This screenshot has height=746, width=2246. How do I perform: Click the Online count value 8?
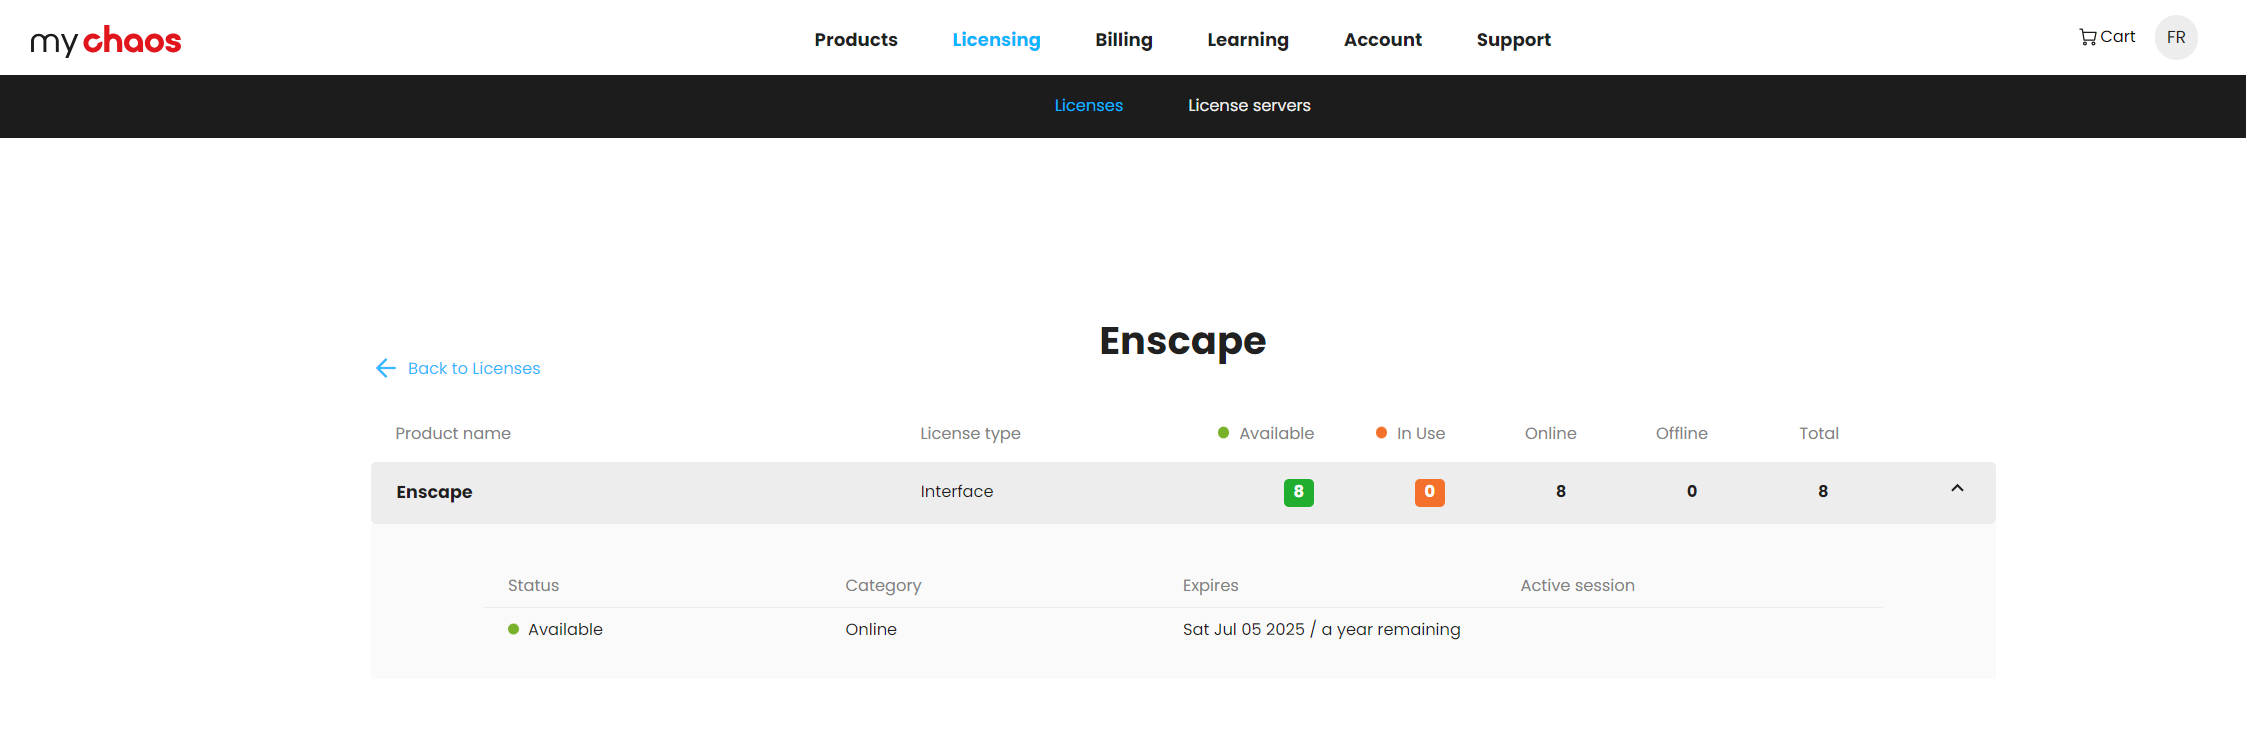click(1561, 491)
